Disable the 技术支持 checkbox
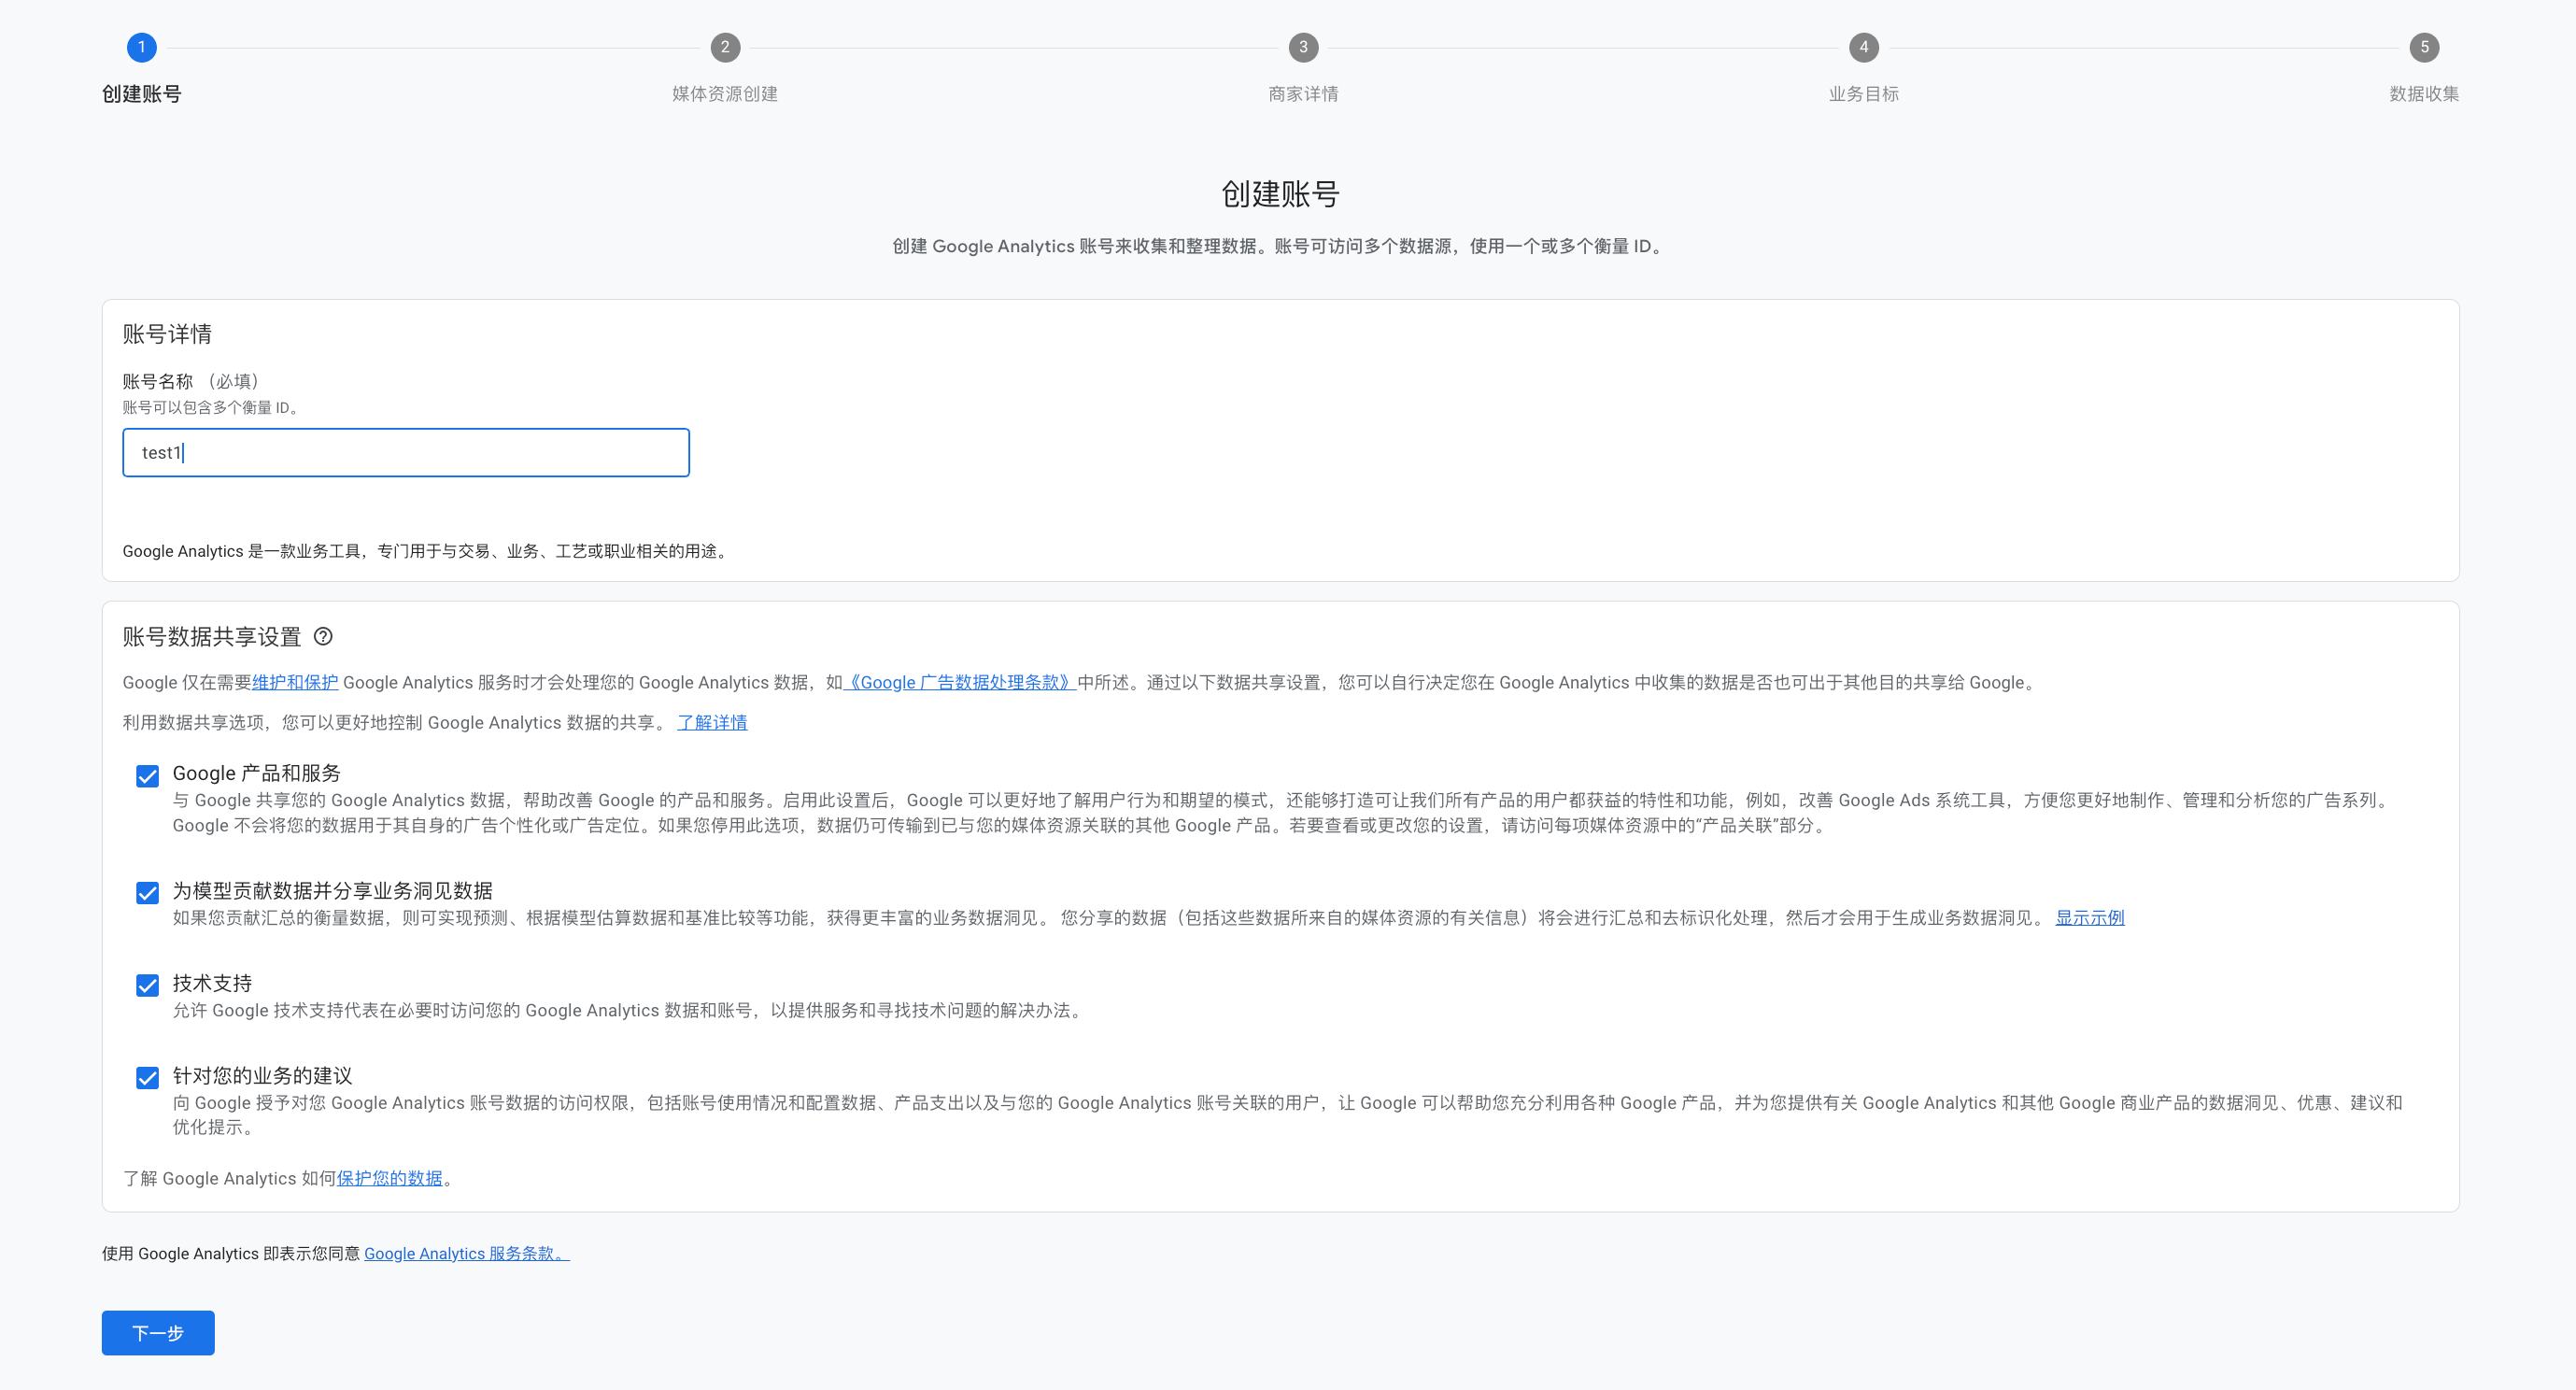2576x1390 pixels. 147,986
